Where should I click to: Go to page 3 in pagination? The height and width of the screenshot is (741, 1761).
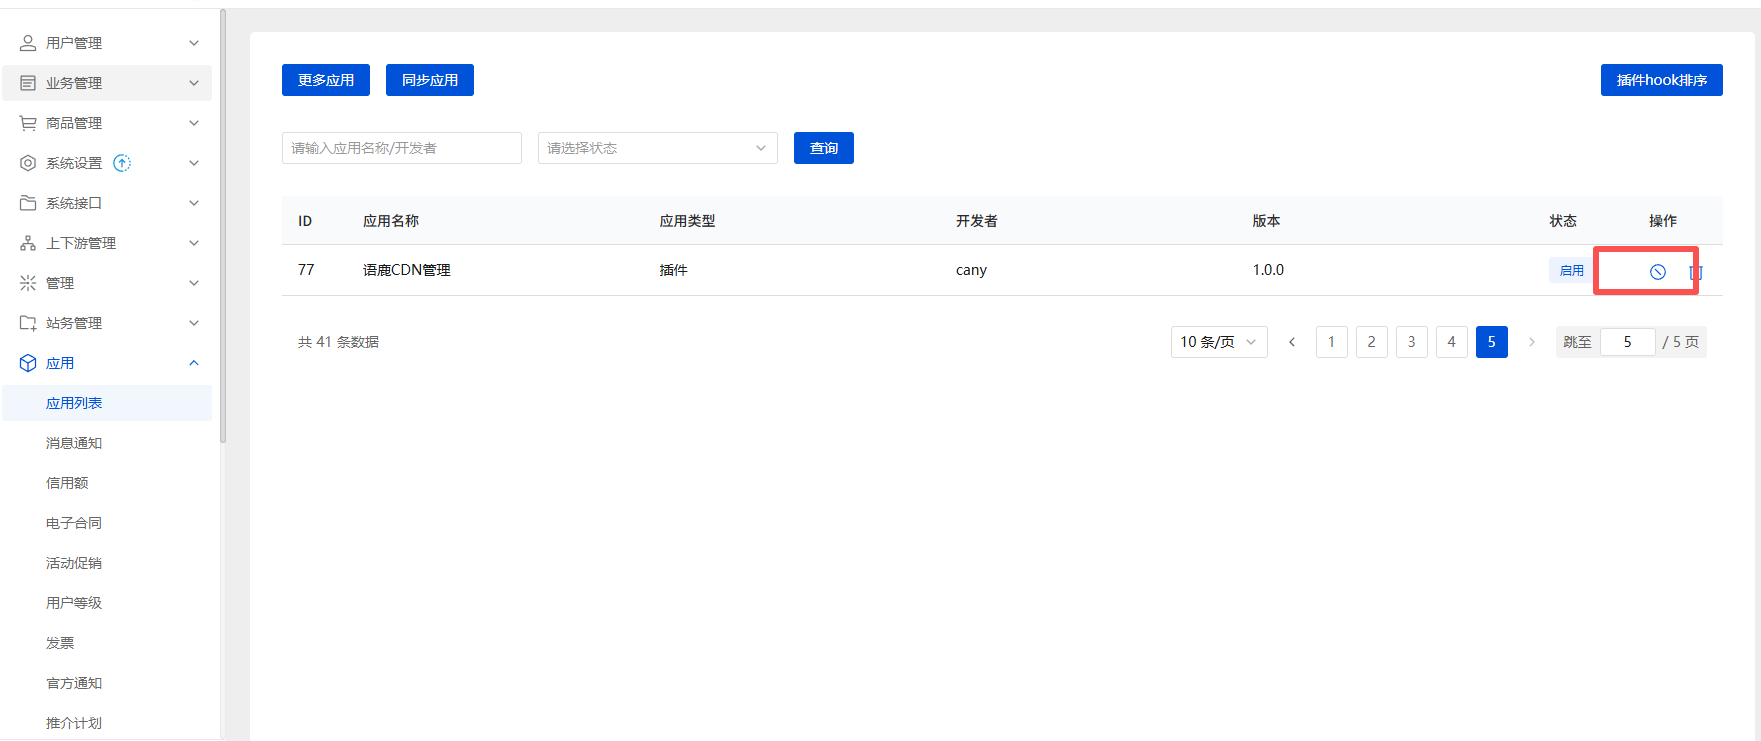(x=1411, y=342)
